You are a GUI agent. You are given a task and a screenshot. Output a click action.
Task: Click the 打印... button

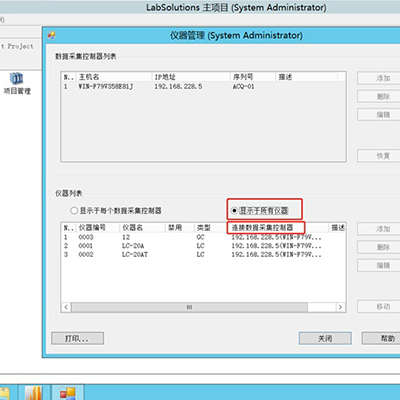[77, 338]
